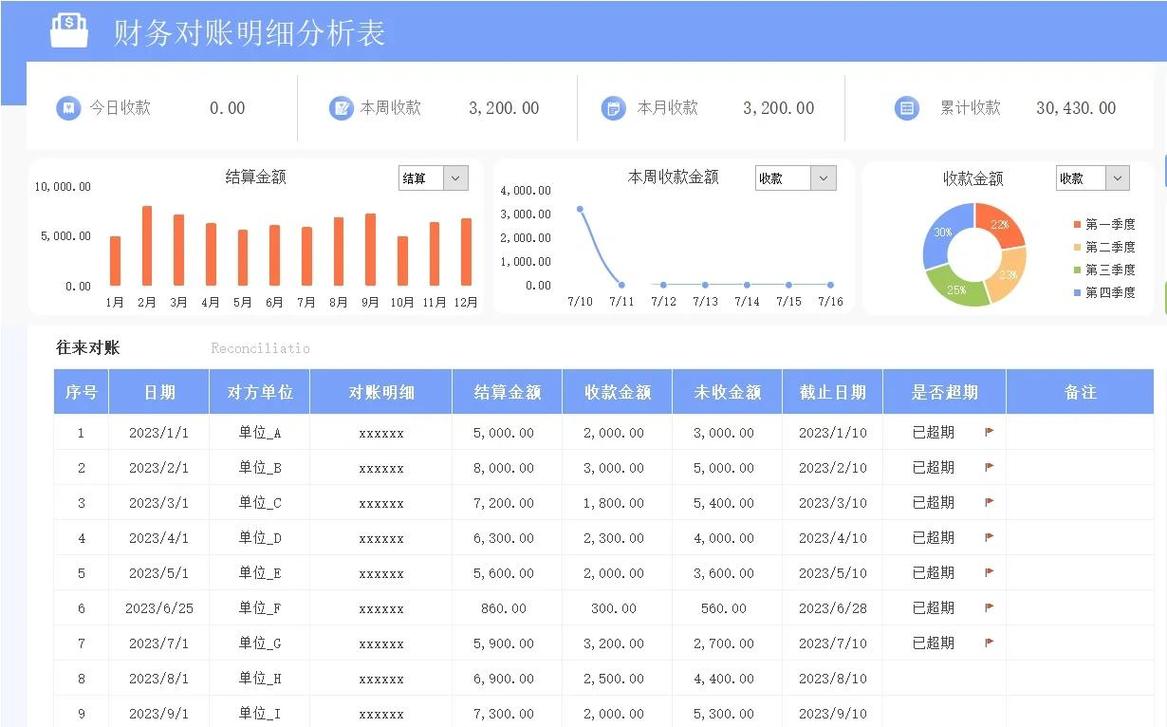The width and height of the screenshot is (1167, 727).
Task: Select the 未收金额 column header
Action: 727,391
